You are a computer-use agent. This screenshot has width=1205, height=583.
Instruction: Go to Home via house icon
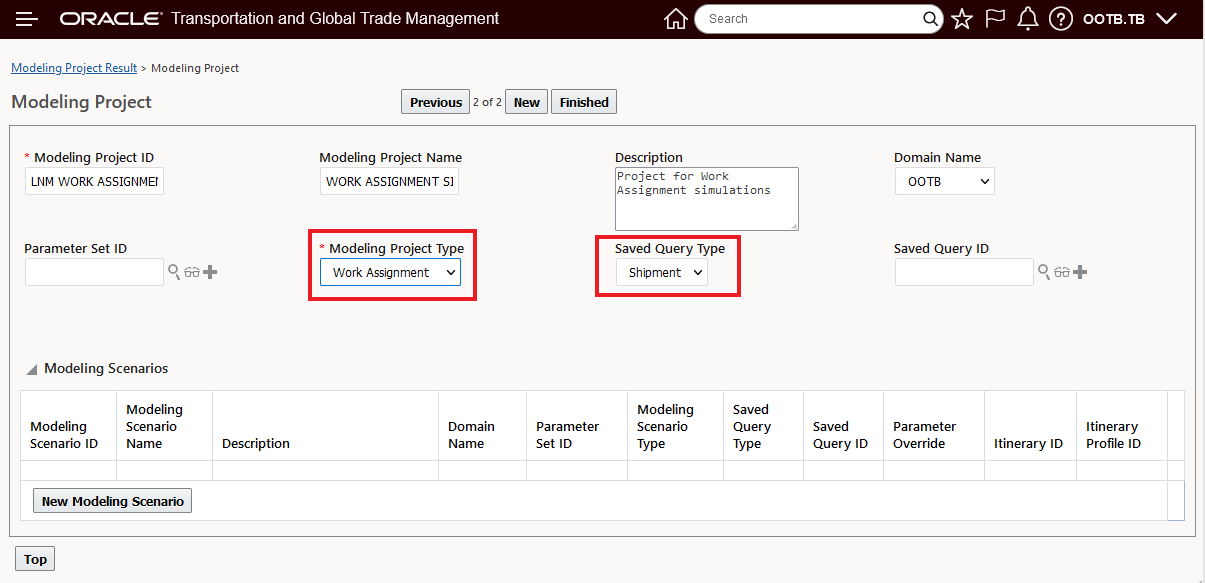(x=676, y=19)
